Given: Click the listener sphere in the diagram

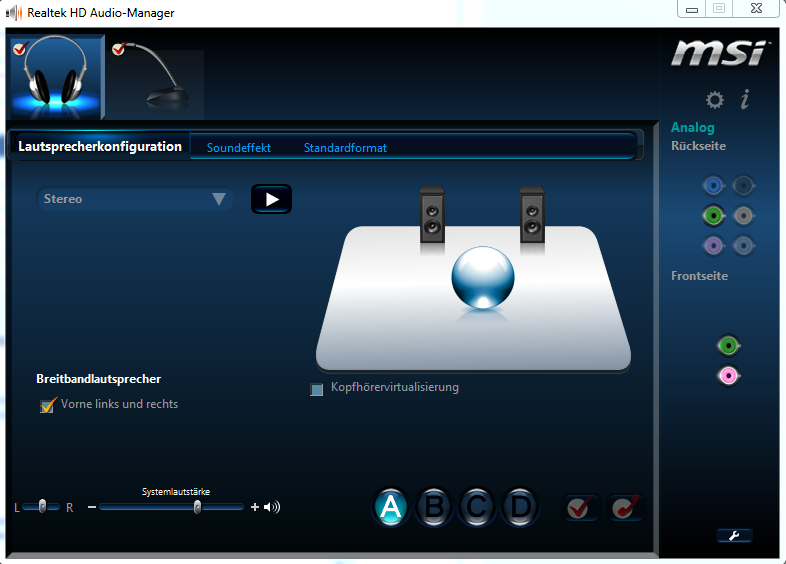Looking at the screenshot, I should click(x=483, y=277).
